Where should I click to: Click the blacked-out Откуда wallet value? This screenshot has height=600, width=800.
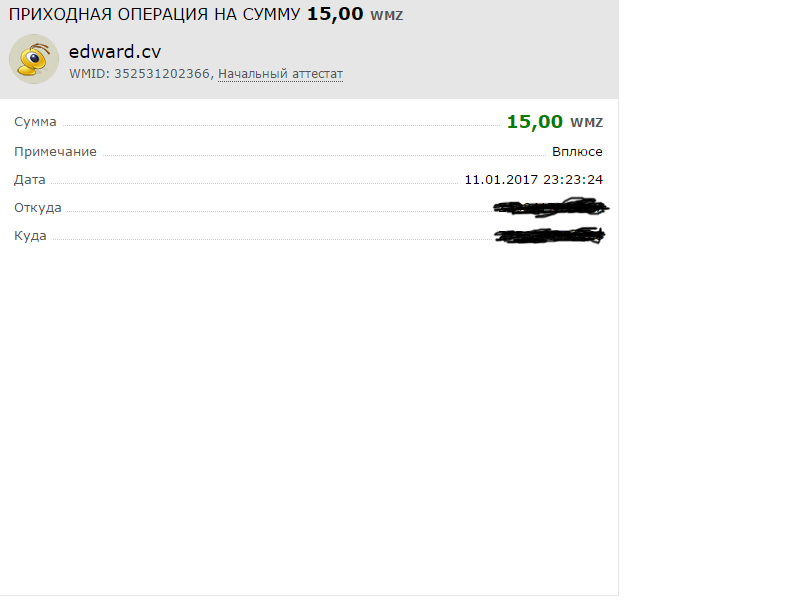(x=551, y=208)
